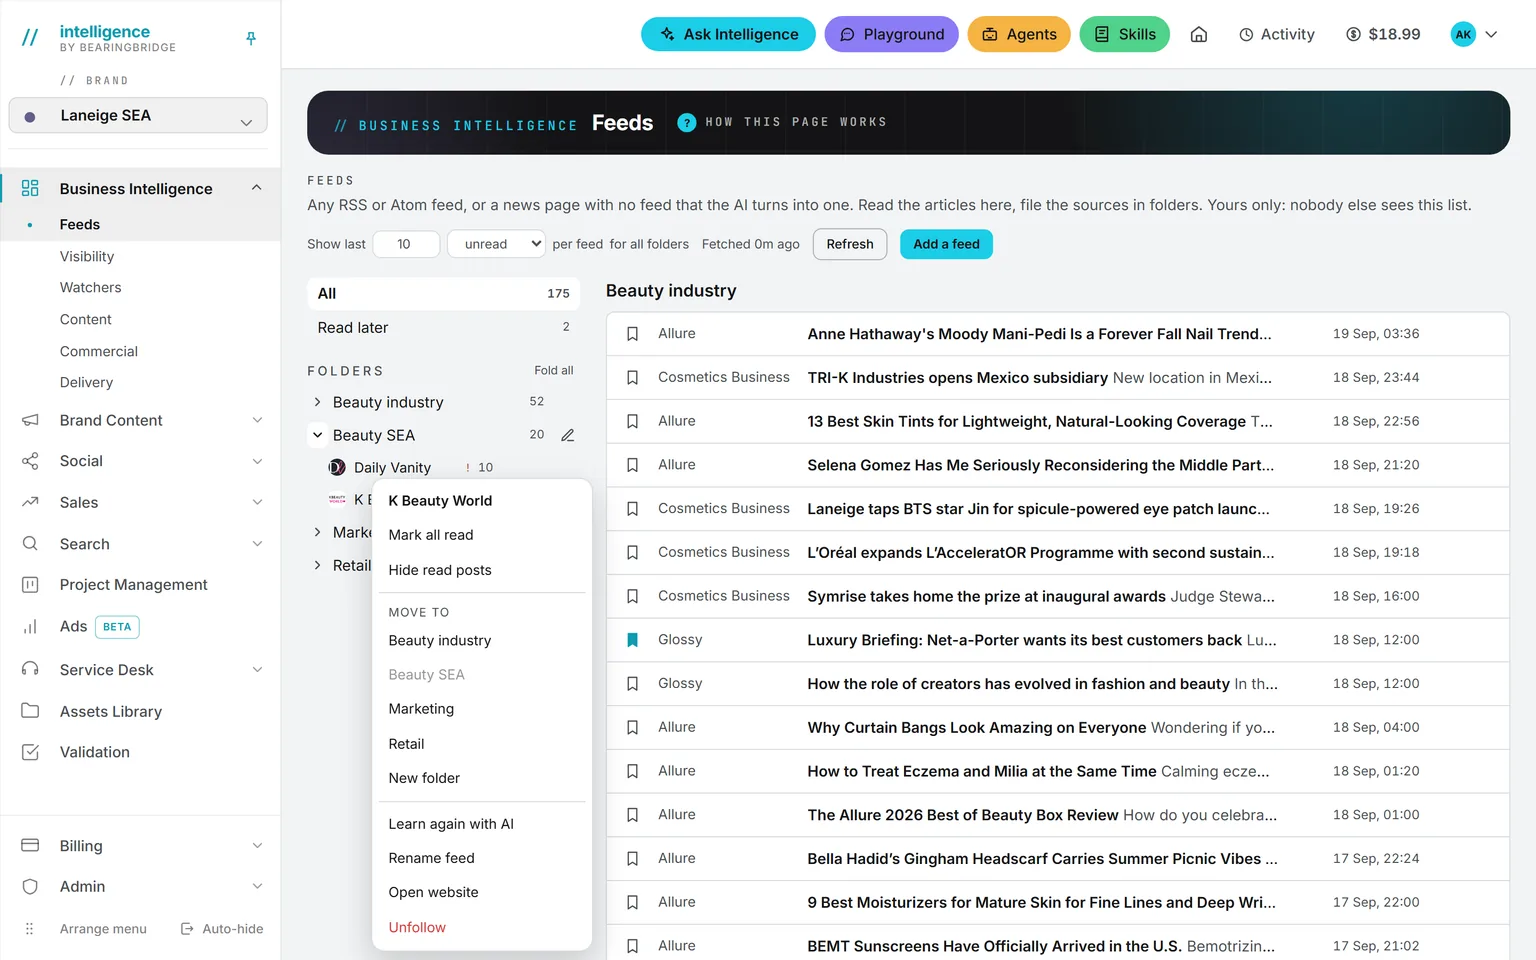
Task: Click the Agents button
Action: point(1019,34)
